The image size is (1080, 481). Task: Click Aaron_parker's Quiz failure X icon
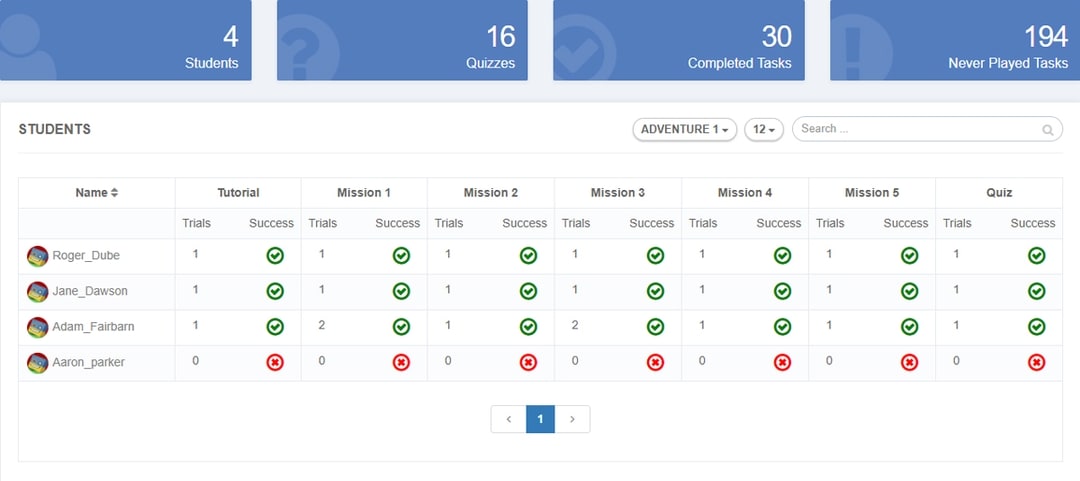(x=1036, y=362)
